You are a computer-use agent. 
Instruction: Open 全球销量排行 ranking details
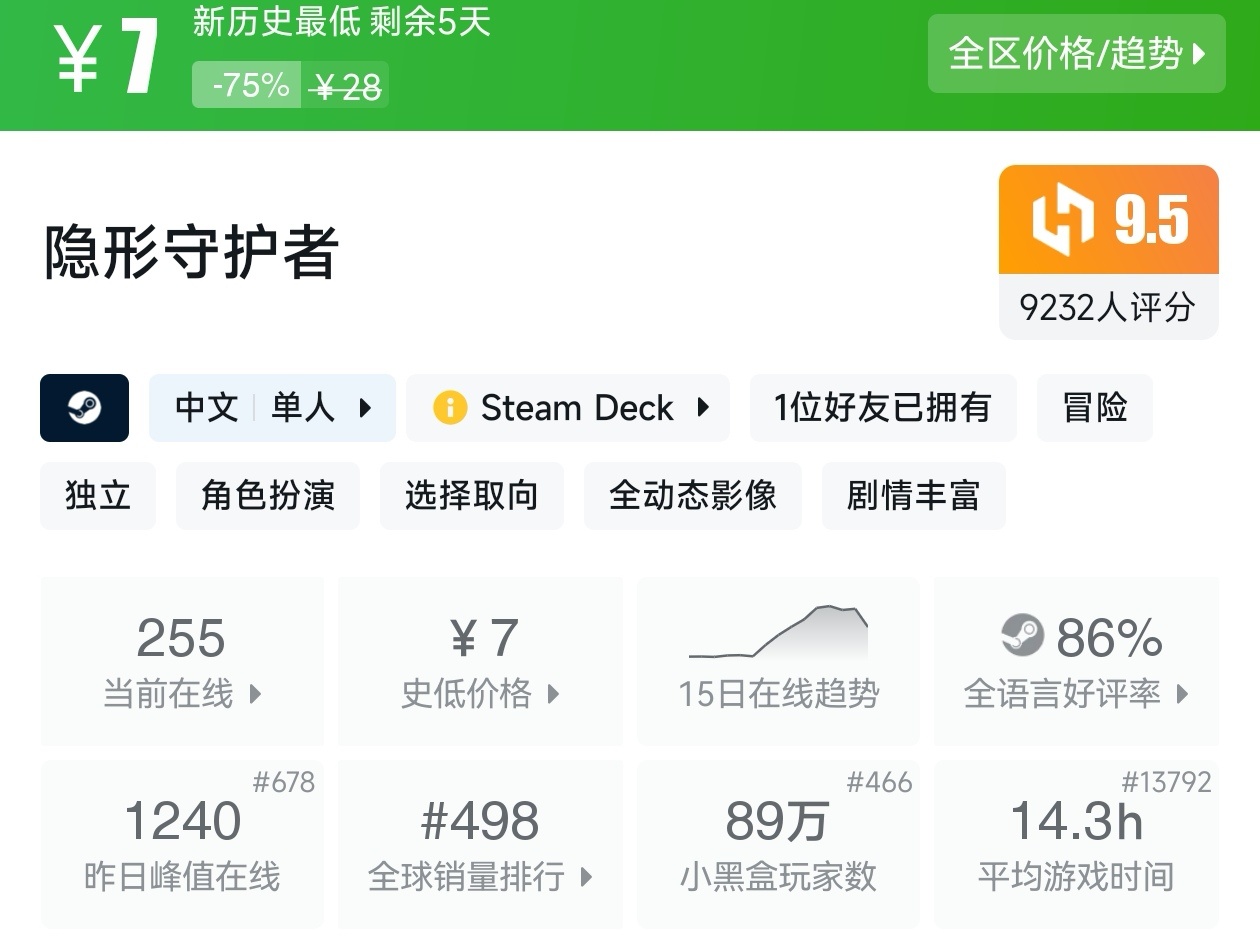point(480,844)
